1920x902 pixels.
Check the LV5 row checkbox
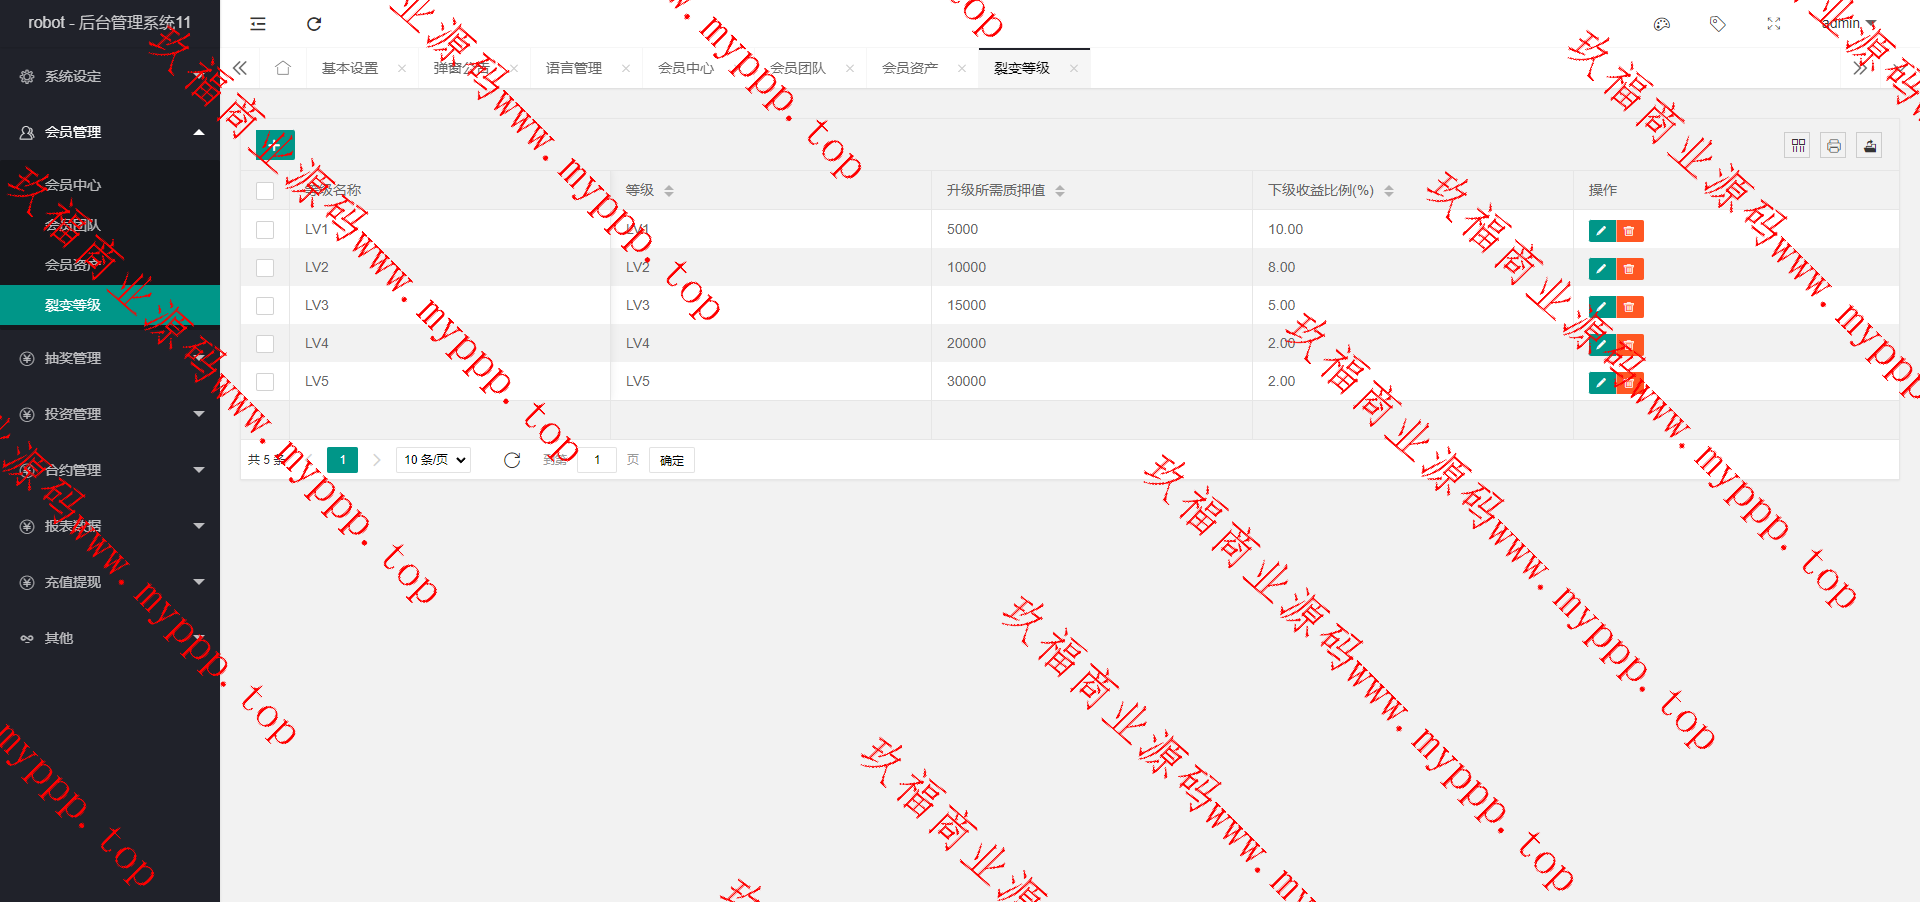tap(265, 382)
